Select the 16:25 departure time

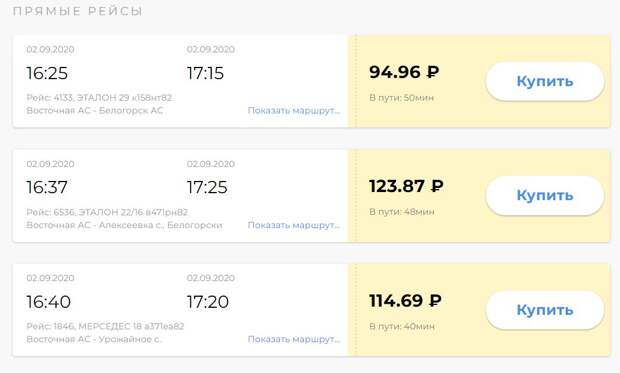coord(47,73)
